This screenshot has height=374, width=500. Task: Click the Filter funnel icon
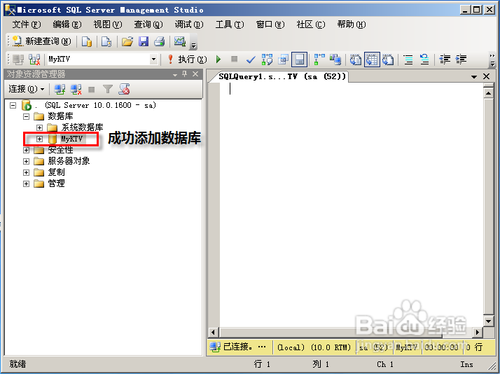(x=108, y=89)
